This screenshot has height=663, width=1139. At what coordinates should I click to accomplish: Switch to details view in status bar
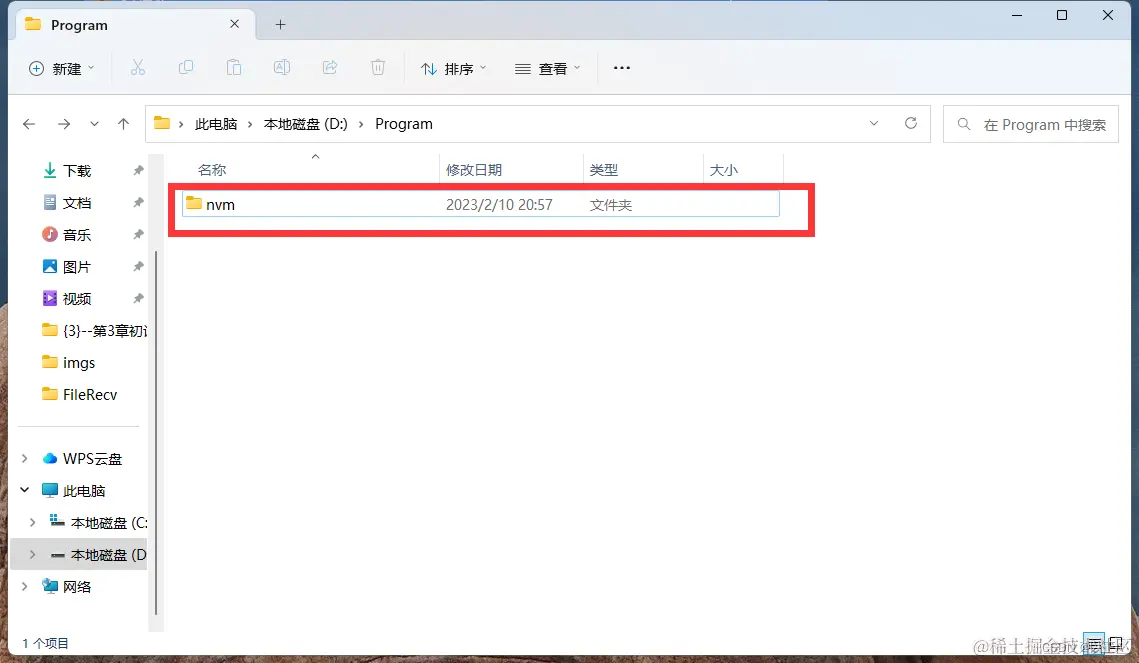(1093, 643)
